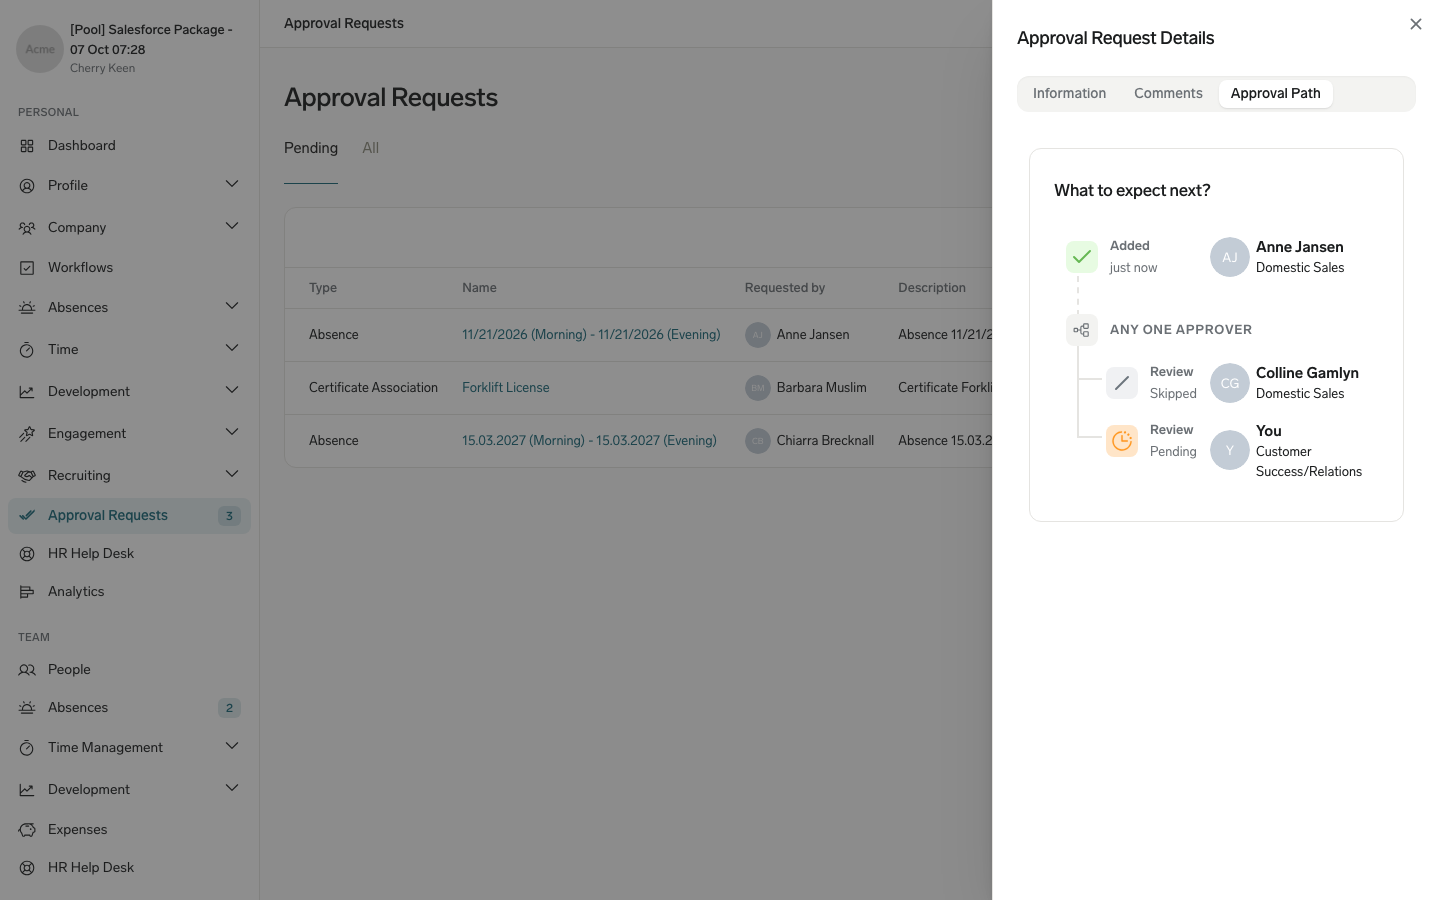The height and width of the screenshot is (900, 1440).
Task: Click Colline Gamlyn's CG avatar
Action: click(x=1230, y=383)
